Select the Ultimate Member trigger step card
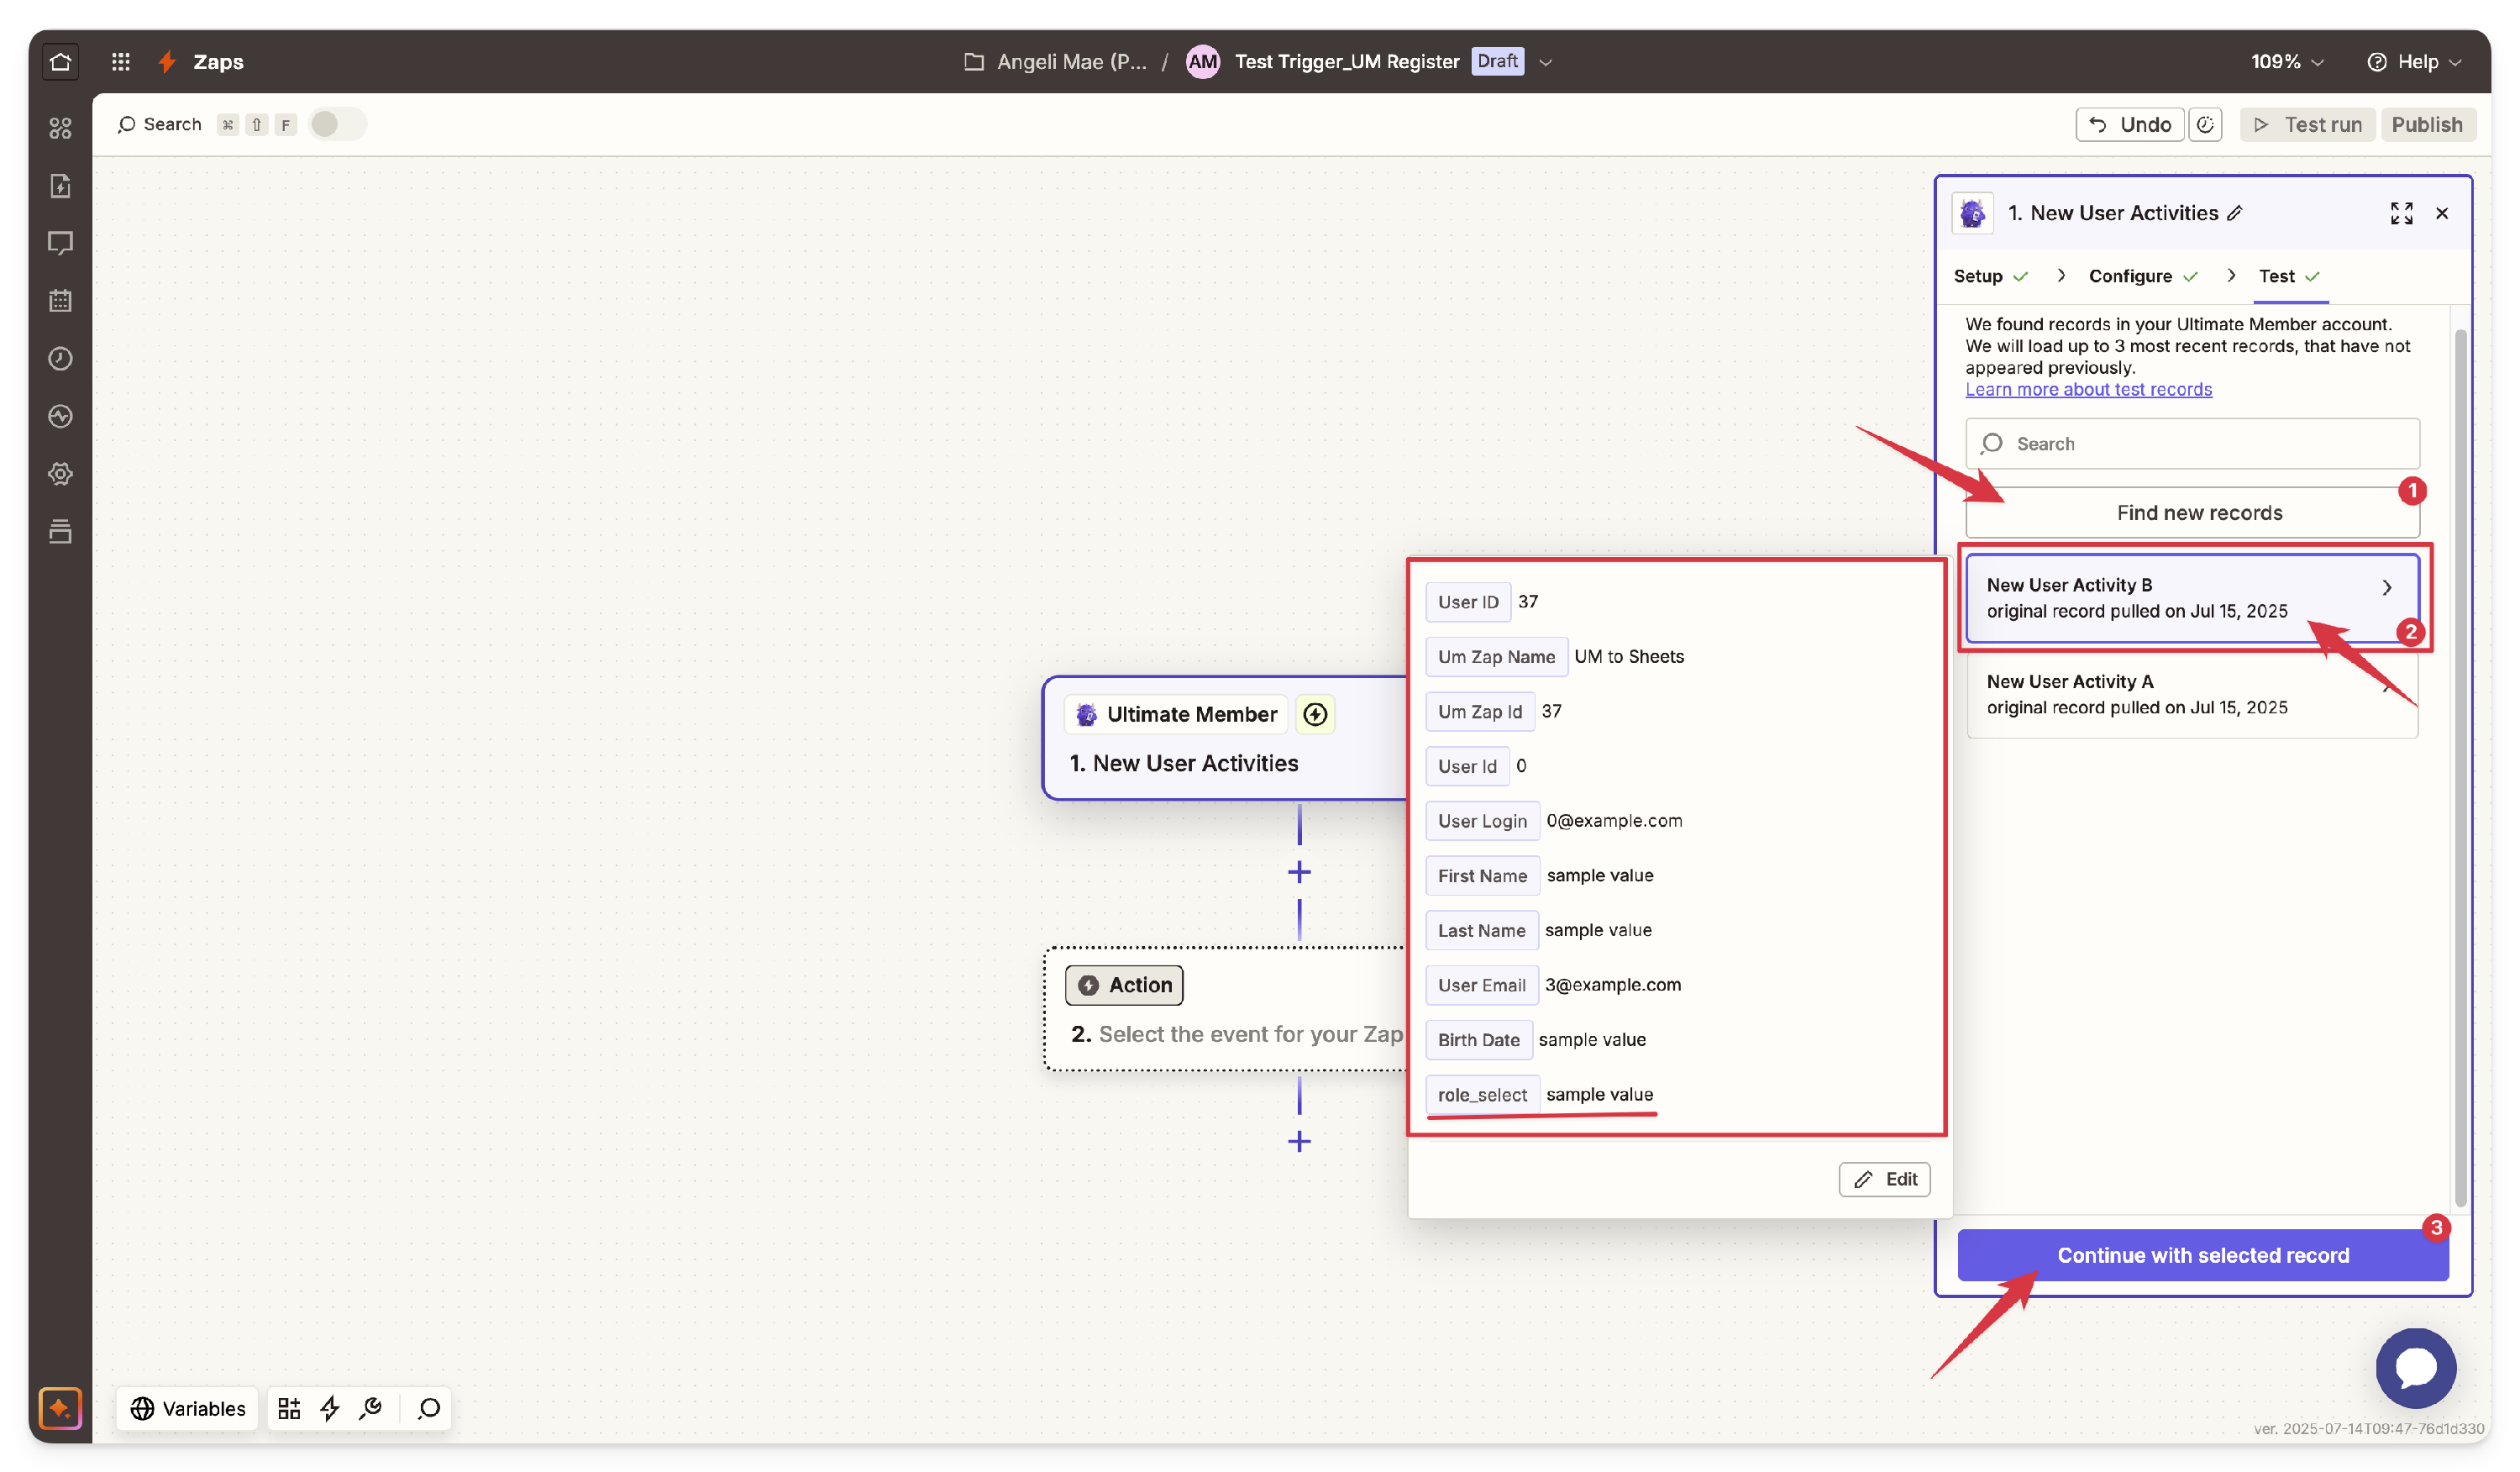 click(1225, 738)
